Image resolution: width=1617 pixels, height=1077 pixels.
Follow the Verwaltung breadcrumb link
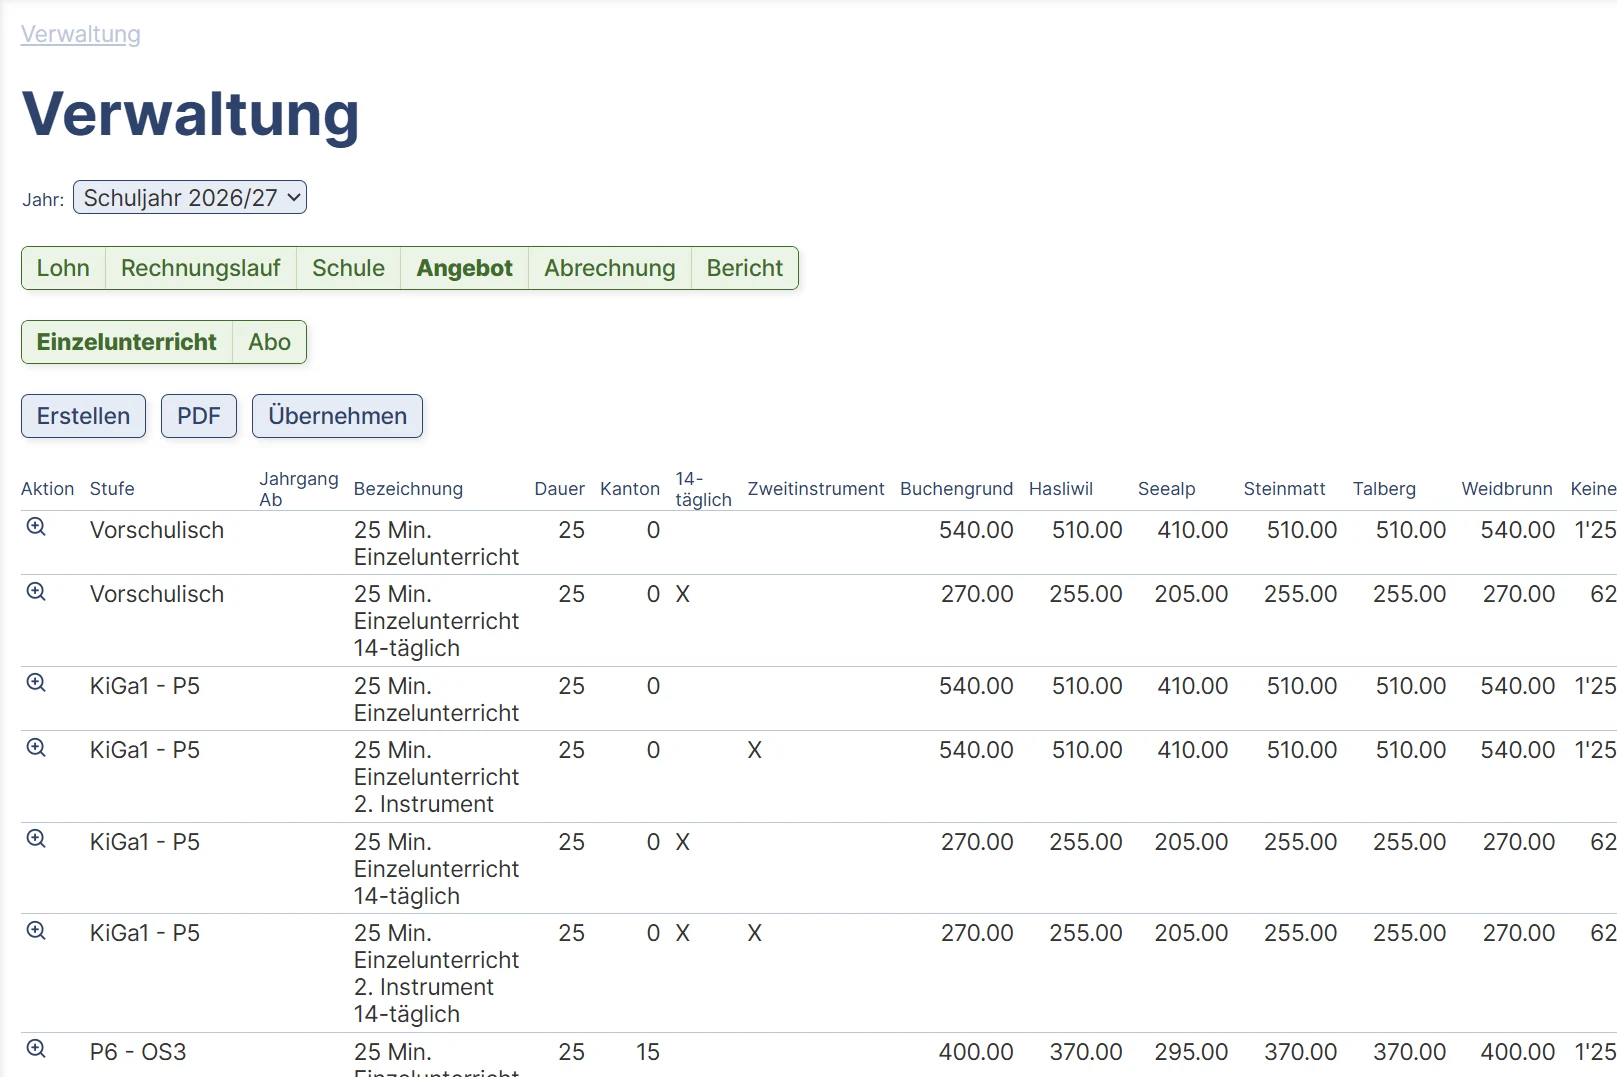pyautogui.click(x=81, y=34)
